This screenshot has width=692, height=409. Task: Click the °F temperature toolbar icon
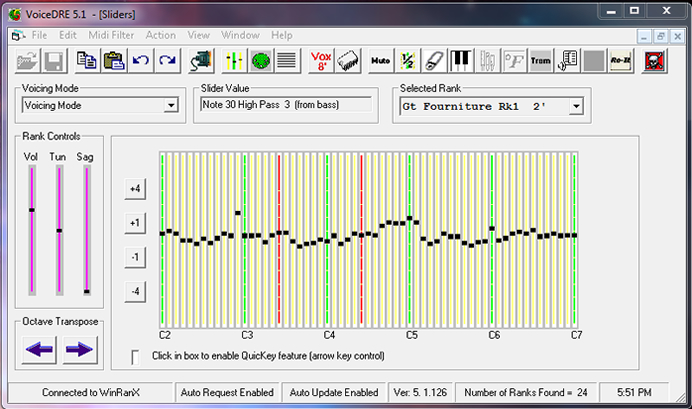(514, 61)
